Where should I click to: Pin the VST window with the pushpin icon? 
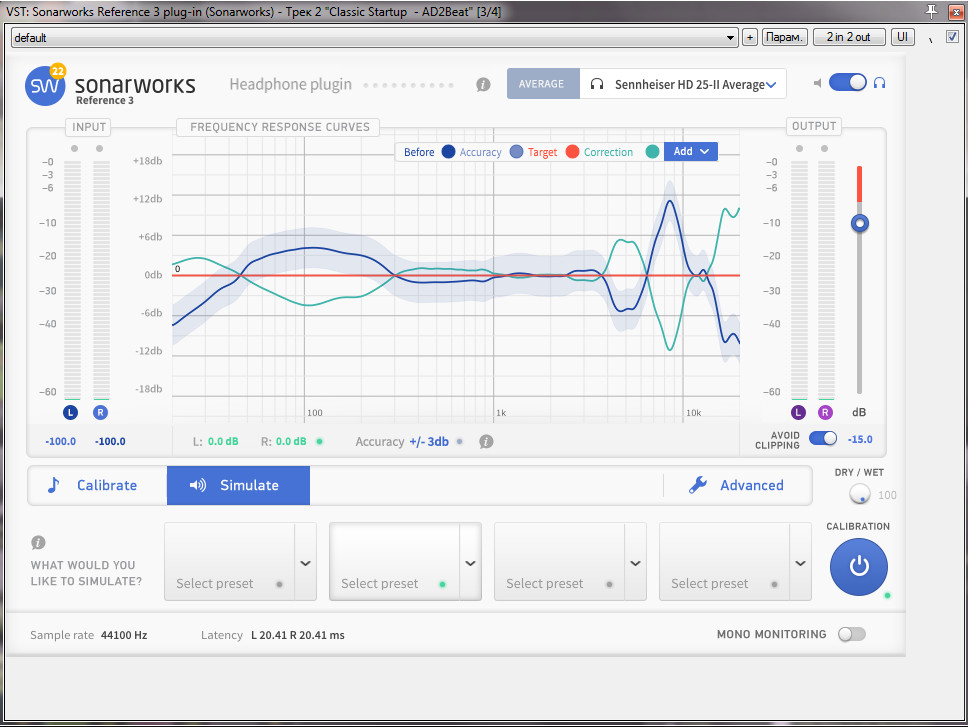[931, 10]
